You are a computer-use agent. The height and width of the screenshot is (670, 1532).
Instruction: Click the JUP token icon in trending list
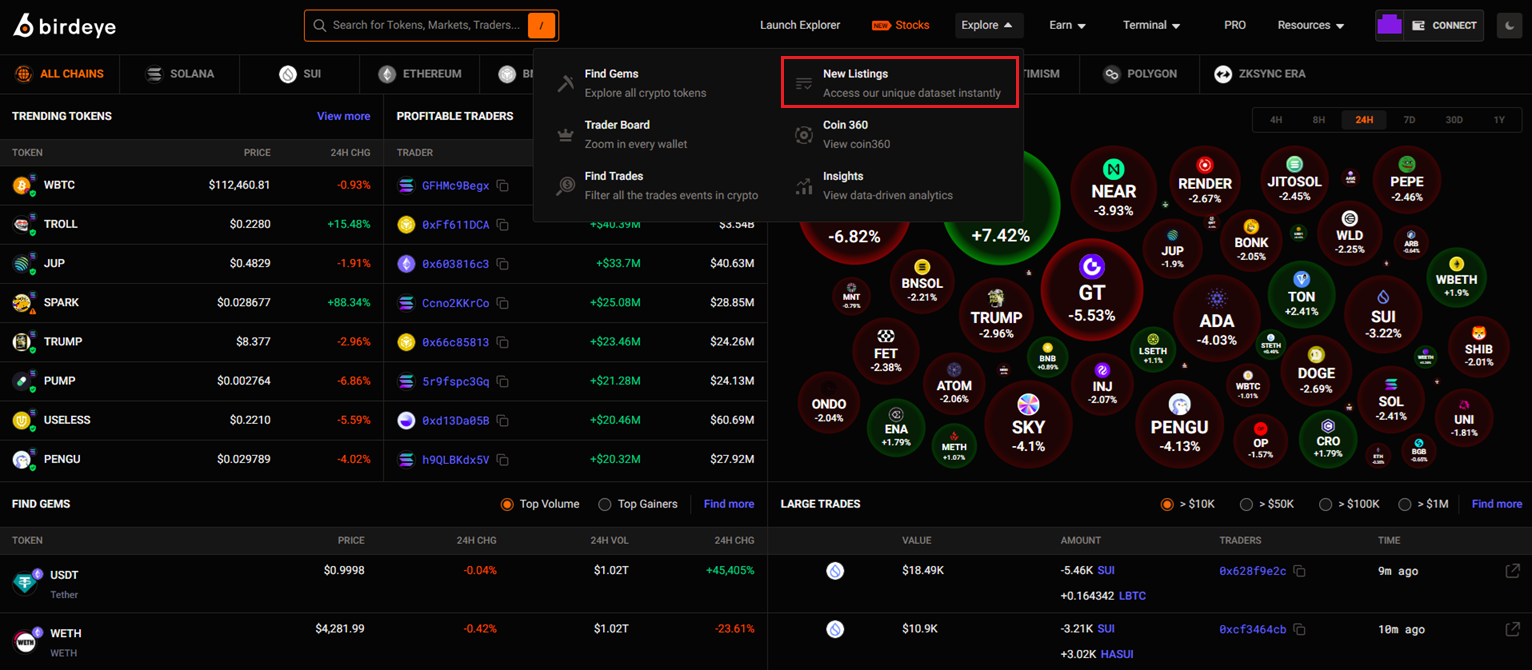pos(24,264)
